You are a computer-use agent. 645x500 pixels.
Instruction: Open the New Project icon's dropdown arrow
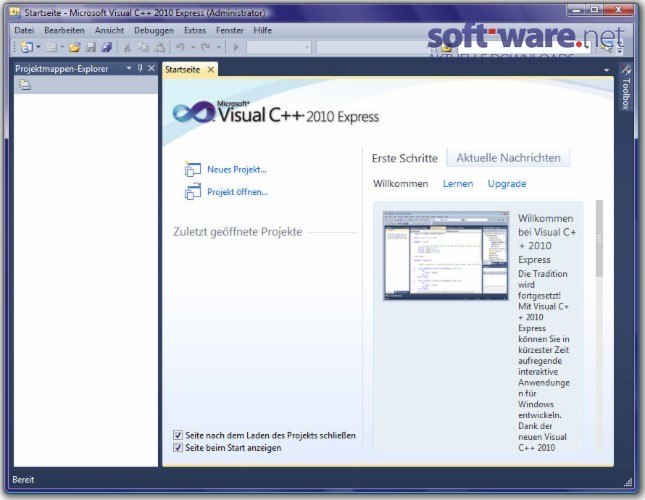tap(38, 47)
